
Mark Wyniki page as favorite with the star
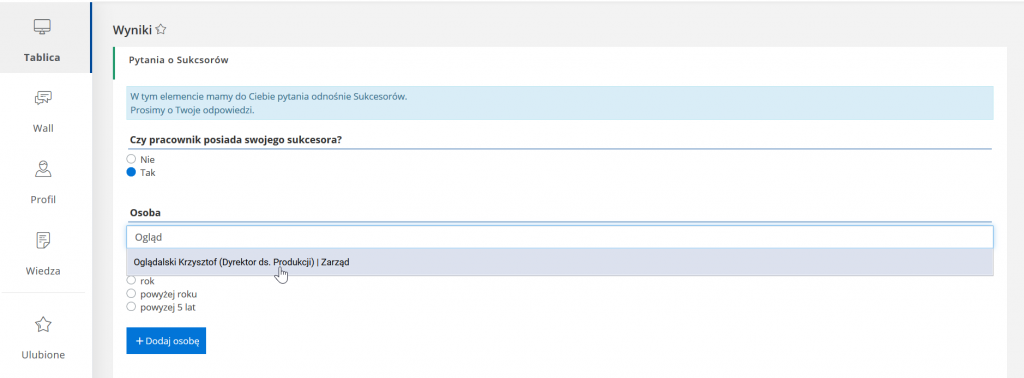[161, 29]
